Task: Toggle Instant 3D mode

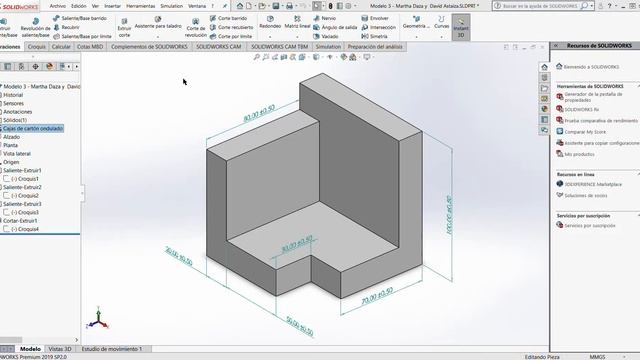Action: (x=461, y=27)
